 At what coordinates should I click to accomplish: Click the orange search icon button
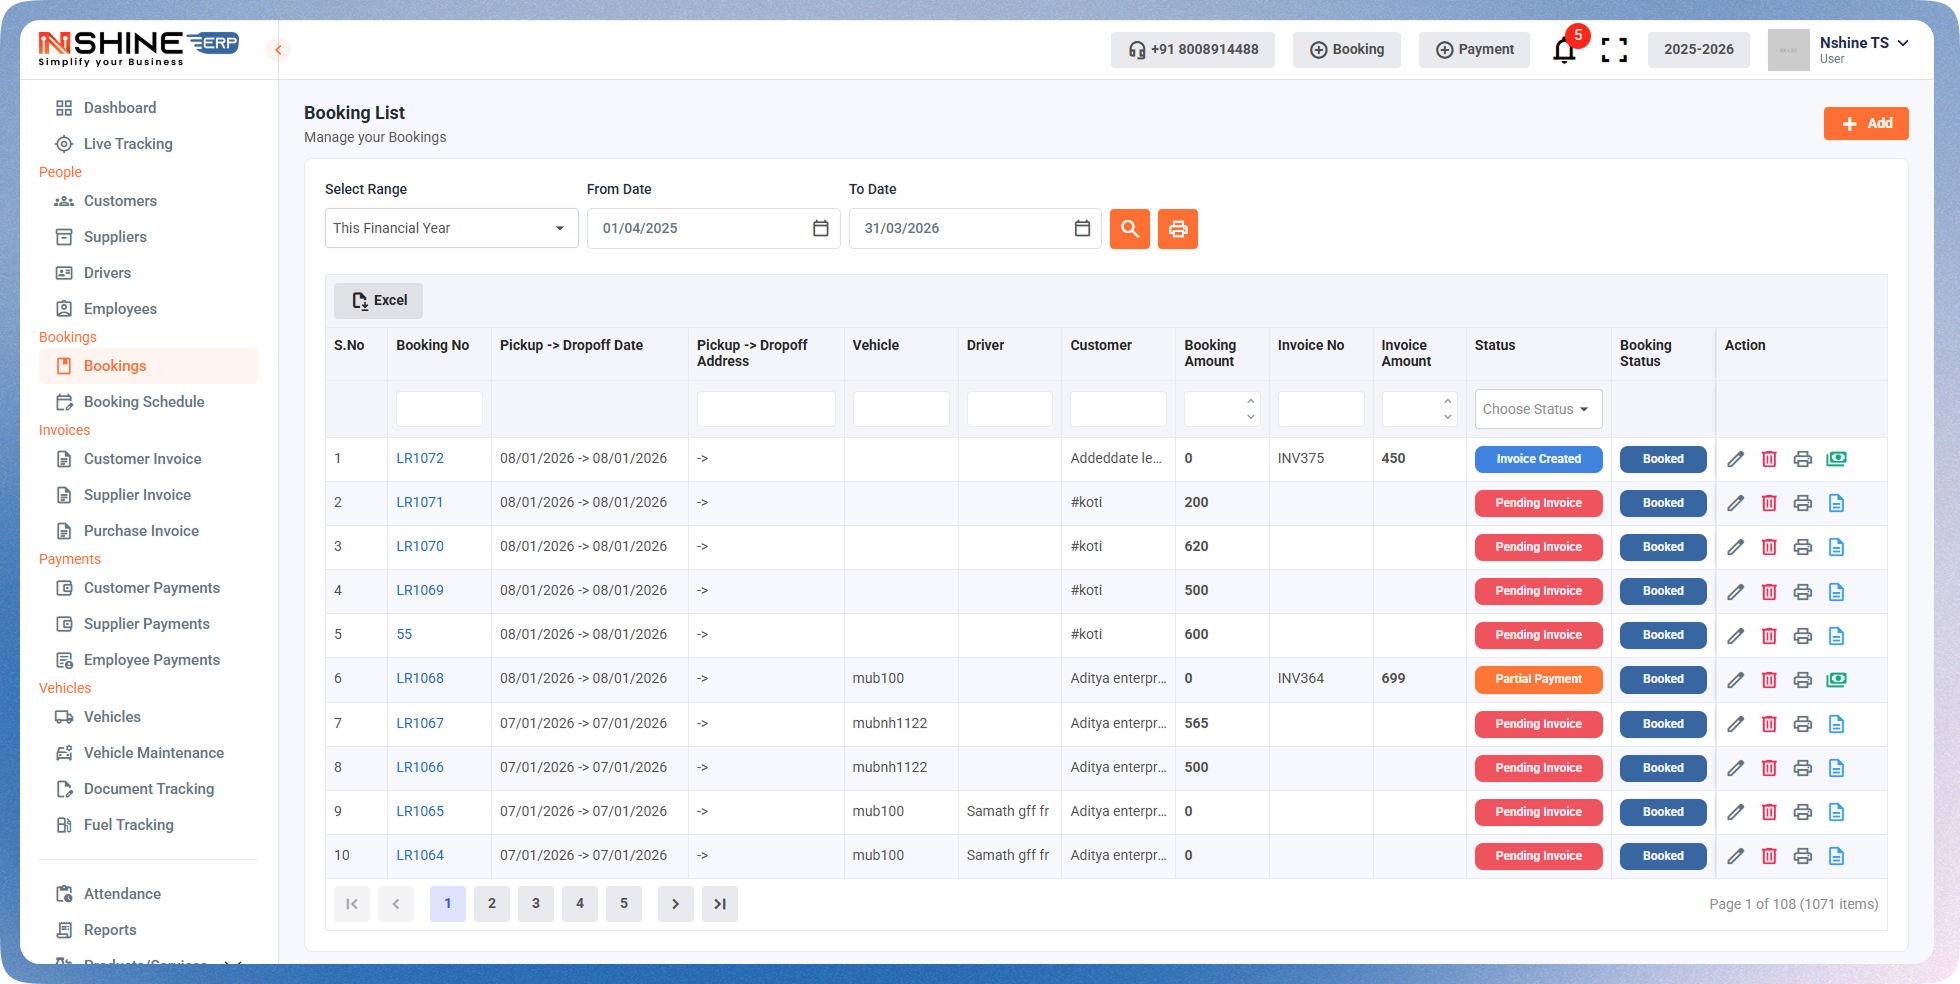tap(1129, 229)
